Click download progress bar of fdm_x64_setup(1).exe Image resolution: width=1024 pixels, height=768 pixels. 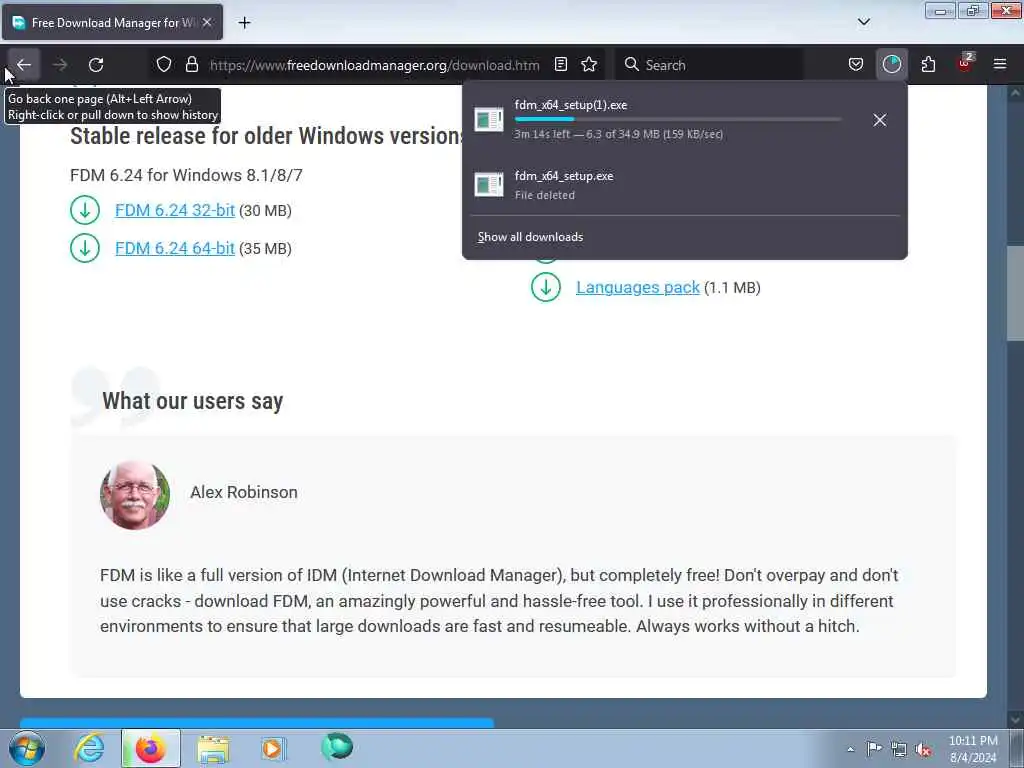point(677,120)
